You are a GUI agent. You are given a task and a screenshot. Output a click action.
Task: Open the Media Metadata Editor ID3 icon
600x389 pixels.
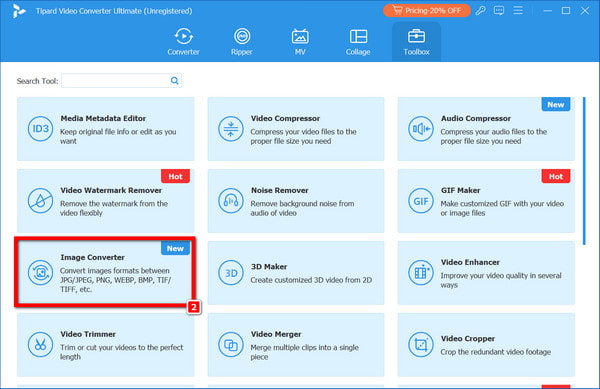click(x=40, y=129)
